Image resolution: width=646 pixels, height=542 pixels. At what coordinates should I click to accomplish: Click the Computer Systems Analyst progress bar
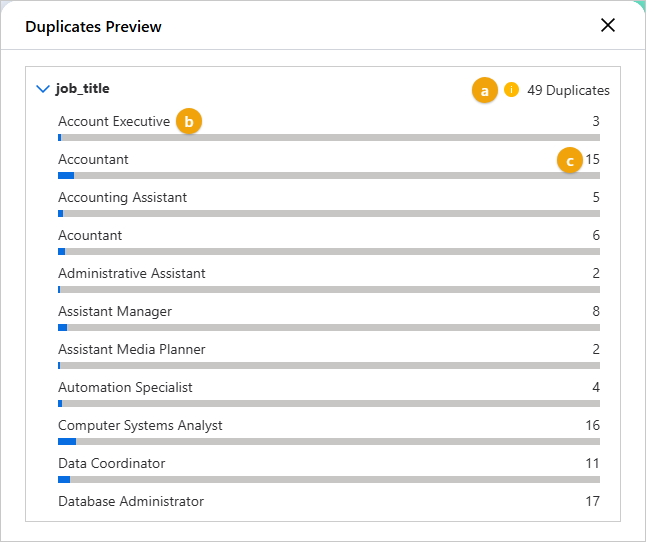click(329, 442)
